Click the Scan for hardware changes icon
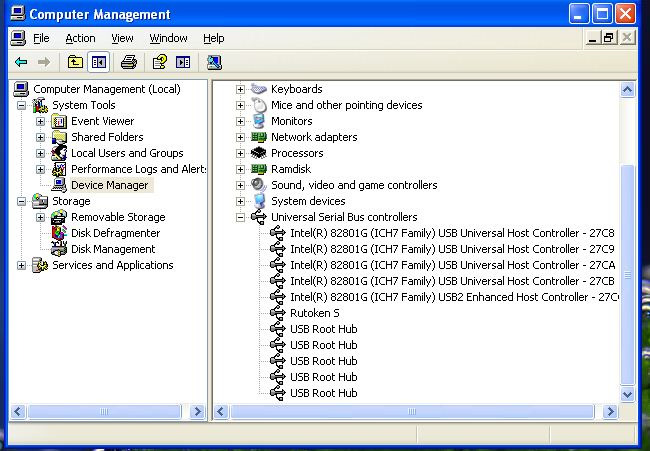The height and width of the screenshot is (451, 650). pyautogui.click(x=214, y=62)
